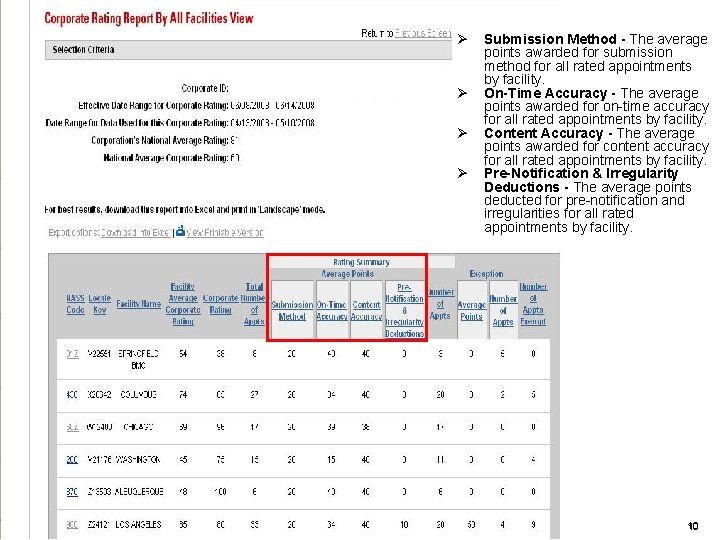
Task: Open the NASS code link in Los Angeles row
Action: pyautogui.click(x=73, y=524)
